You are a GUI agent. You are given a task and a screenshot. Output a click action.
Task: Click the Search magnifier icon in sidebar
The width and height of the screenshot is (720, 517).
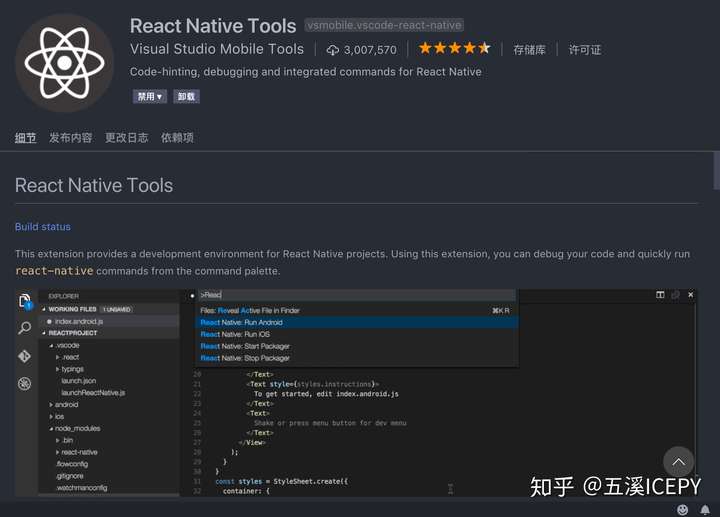point(25,328)
